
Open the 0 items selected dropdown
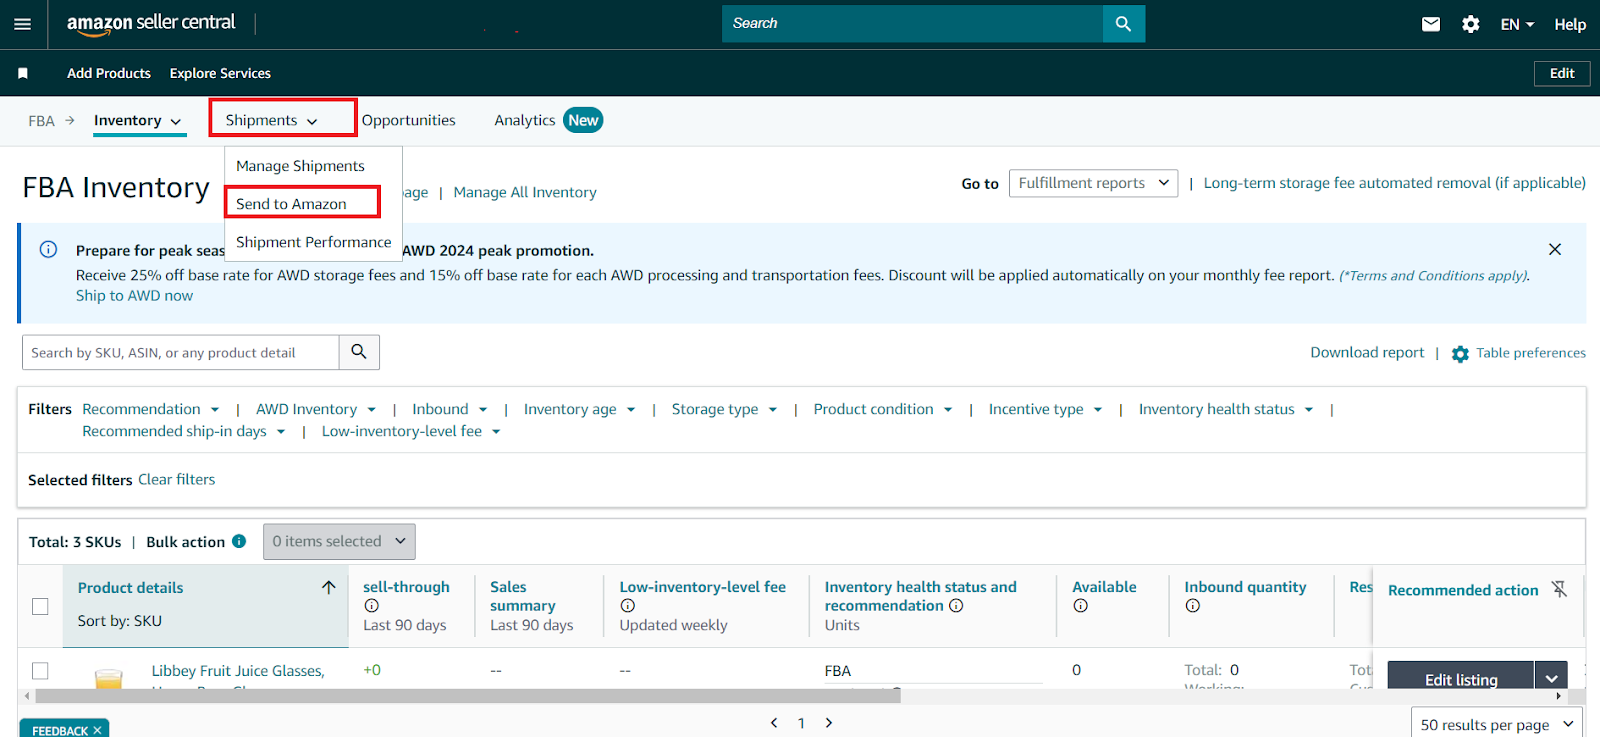[338, 541]
